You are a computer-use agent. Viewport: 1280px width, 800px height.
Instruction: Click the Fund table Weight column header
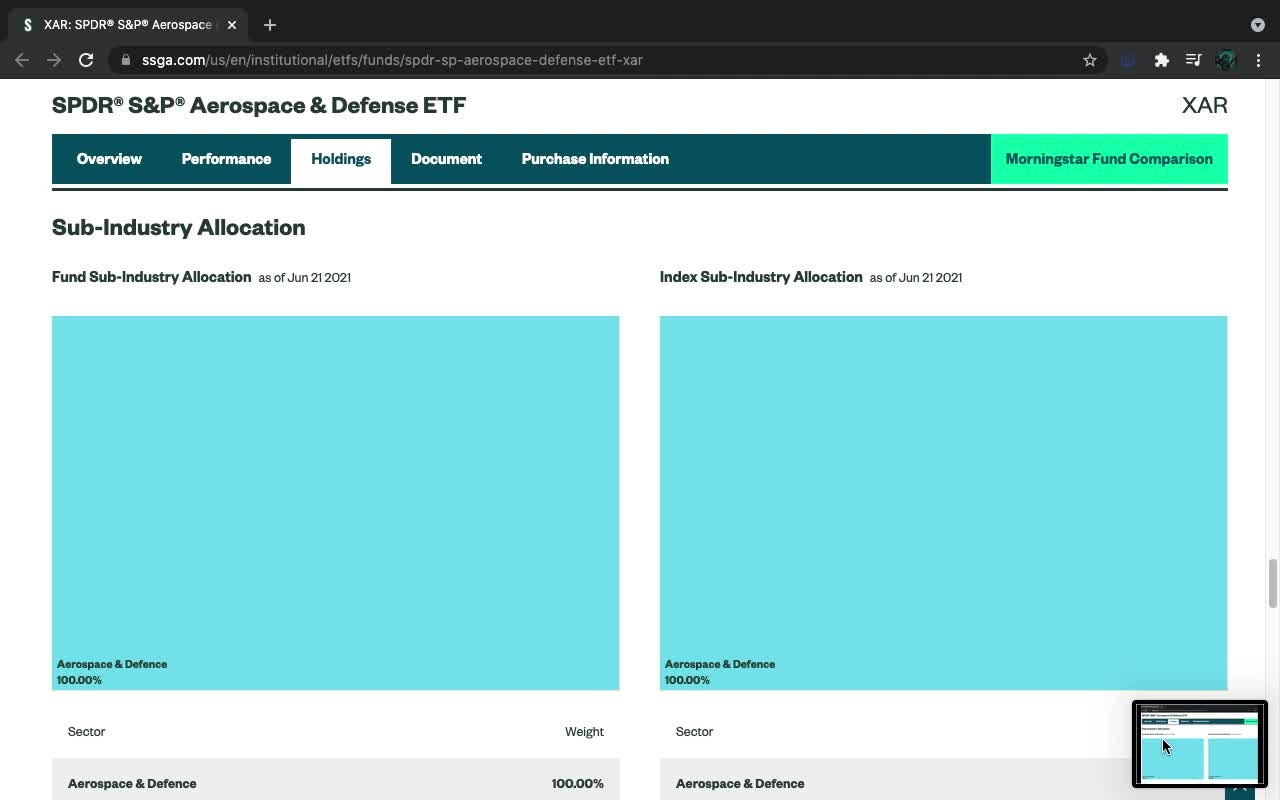[584, 732]
